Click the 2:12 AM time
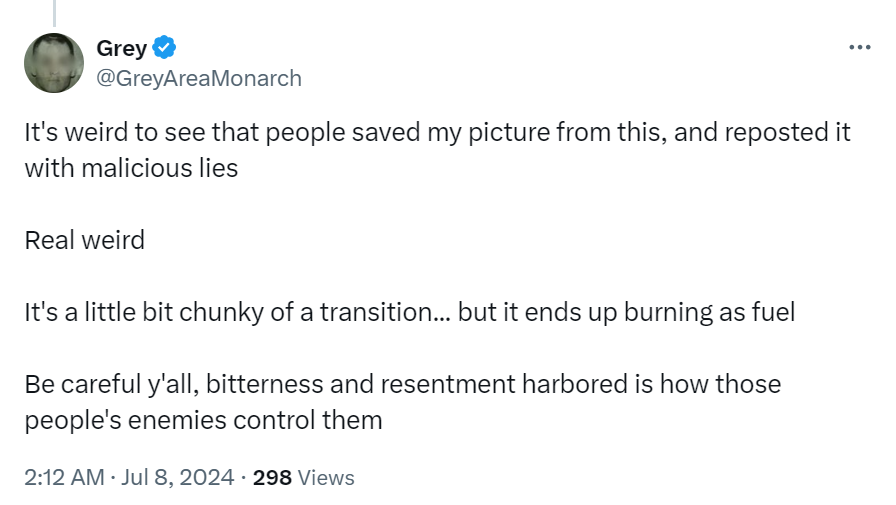896x505 pixels. (64, 477)
